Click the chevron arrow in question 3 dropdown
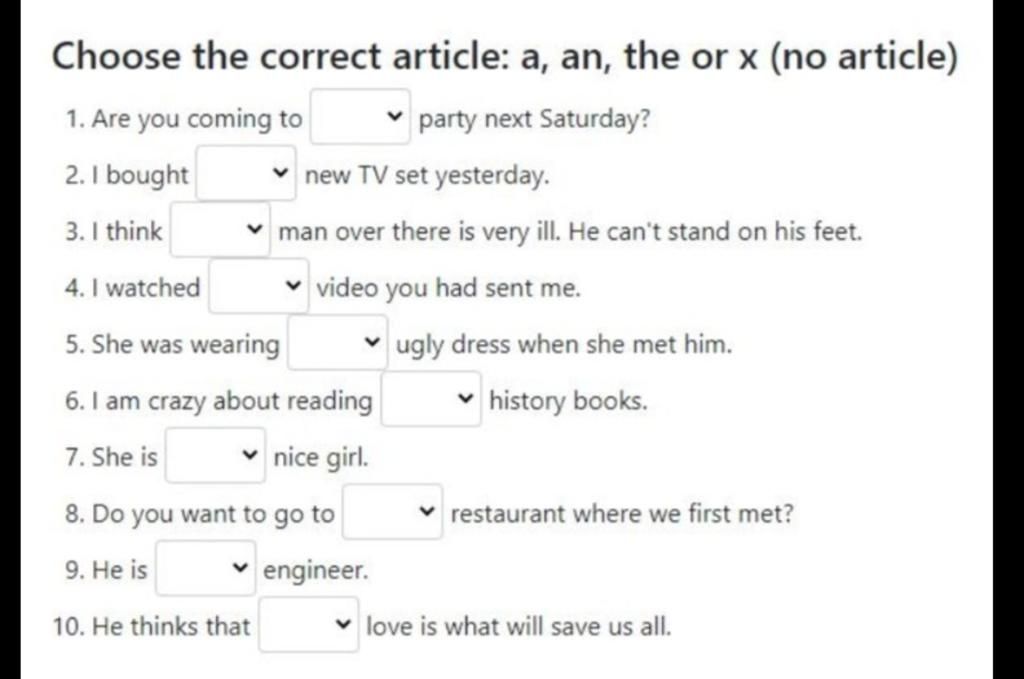This screenshot has width=1024, height=679. [255, 229]
